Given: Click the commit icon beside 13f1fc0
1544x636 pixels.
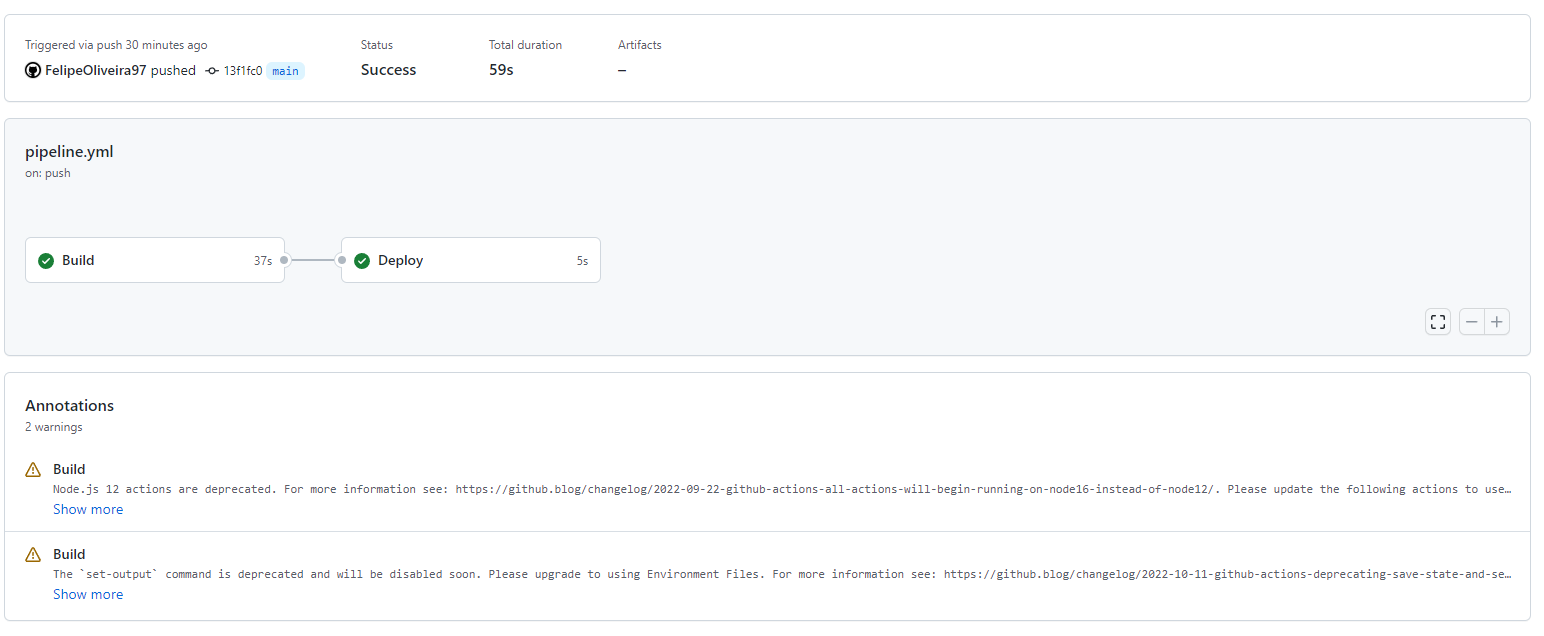Looking at the screenshot, I should [210, 70].
